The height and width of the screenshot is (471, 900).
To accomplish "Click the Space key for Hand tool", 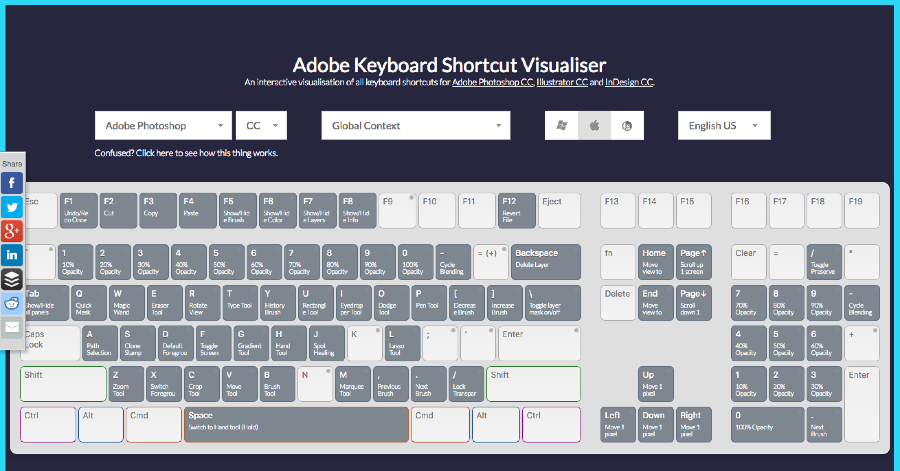I will pos(296,424).
